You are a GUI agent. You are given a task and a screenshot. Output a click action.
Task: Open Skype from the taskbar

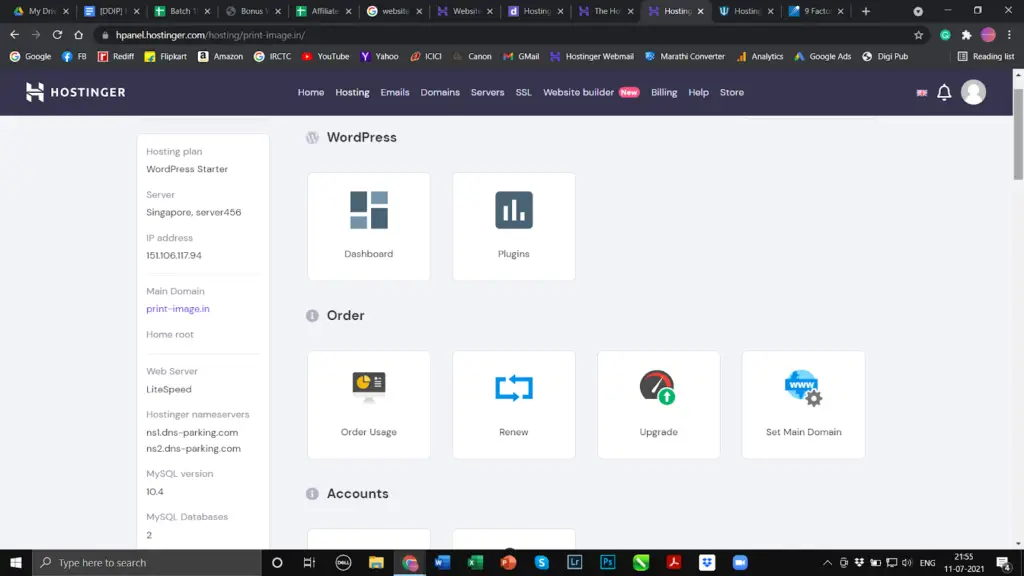[541, 562]
